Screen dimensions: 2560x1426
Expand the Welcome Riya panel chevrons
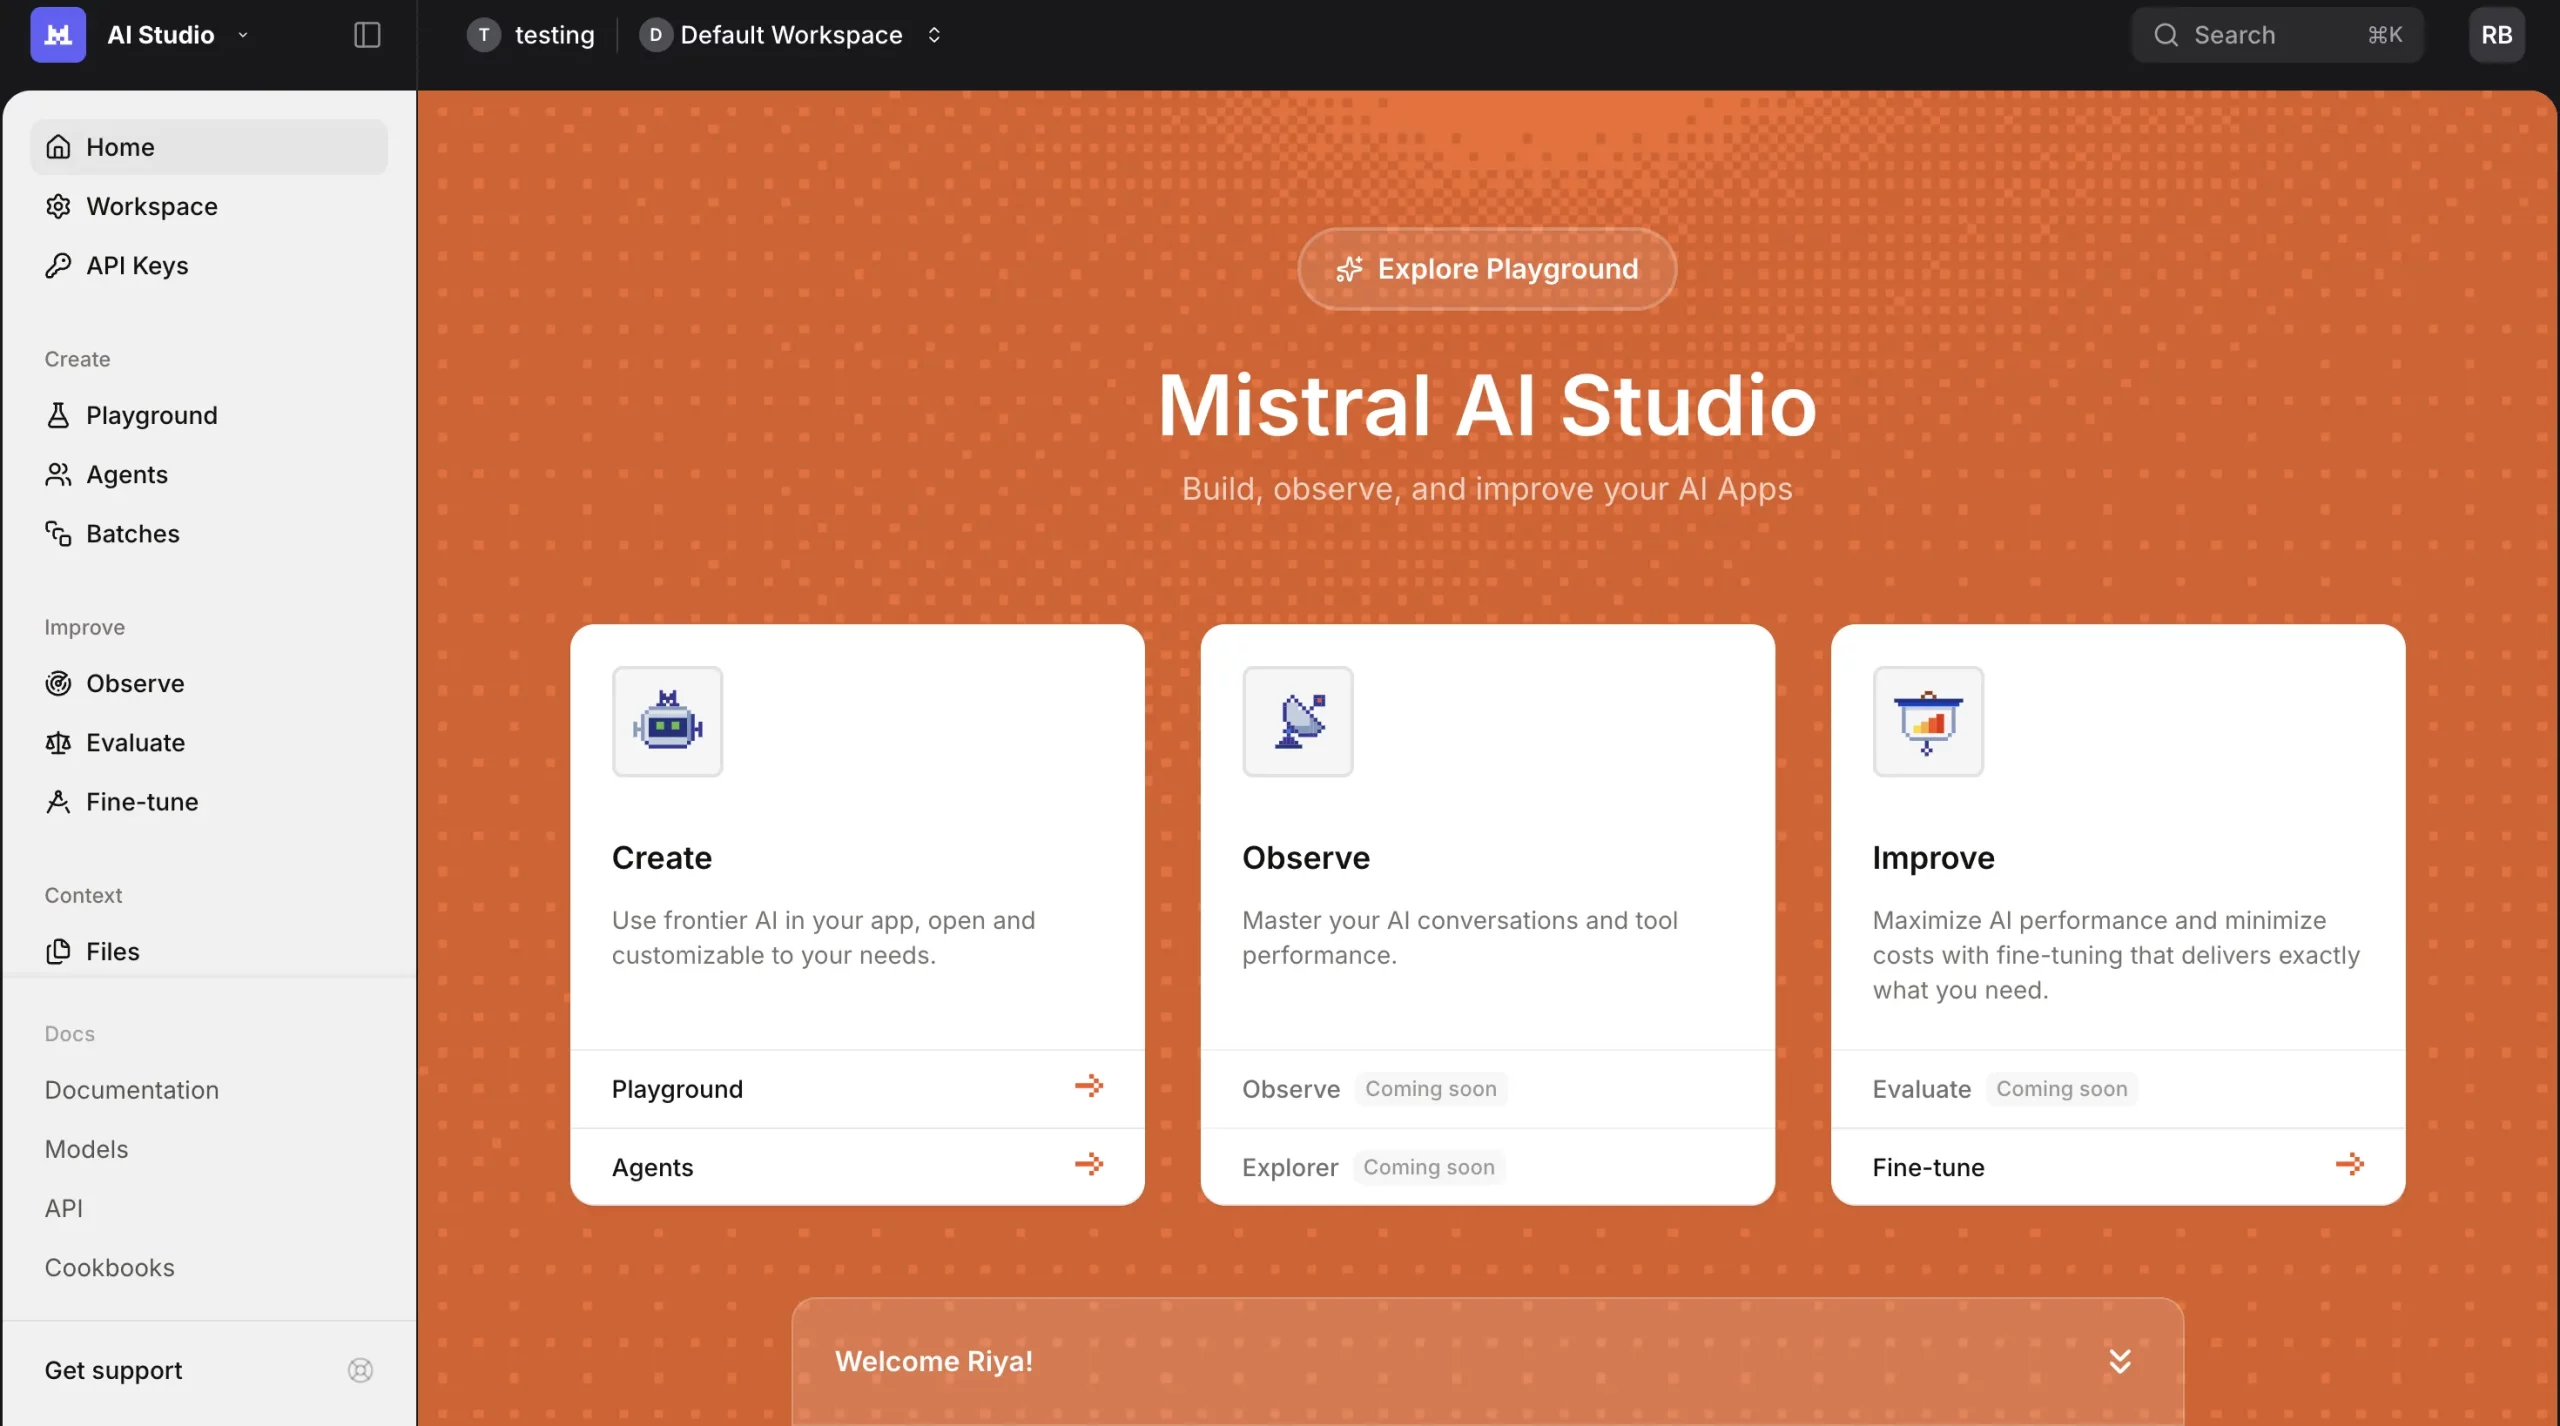coord(2120,1360)
